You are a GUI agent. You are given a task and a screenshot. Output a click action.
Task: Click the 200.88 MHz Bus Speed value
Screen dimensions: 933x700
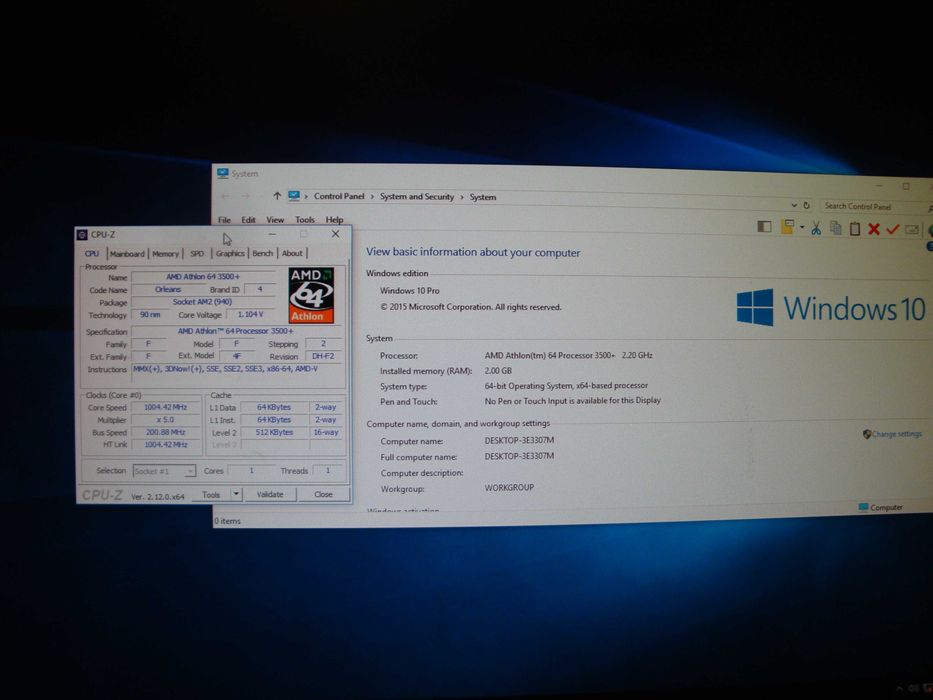pos(165,432)
